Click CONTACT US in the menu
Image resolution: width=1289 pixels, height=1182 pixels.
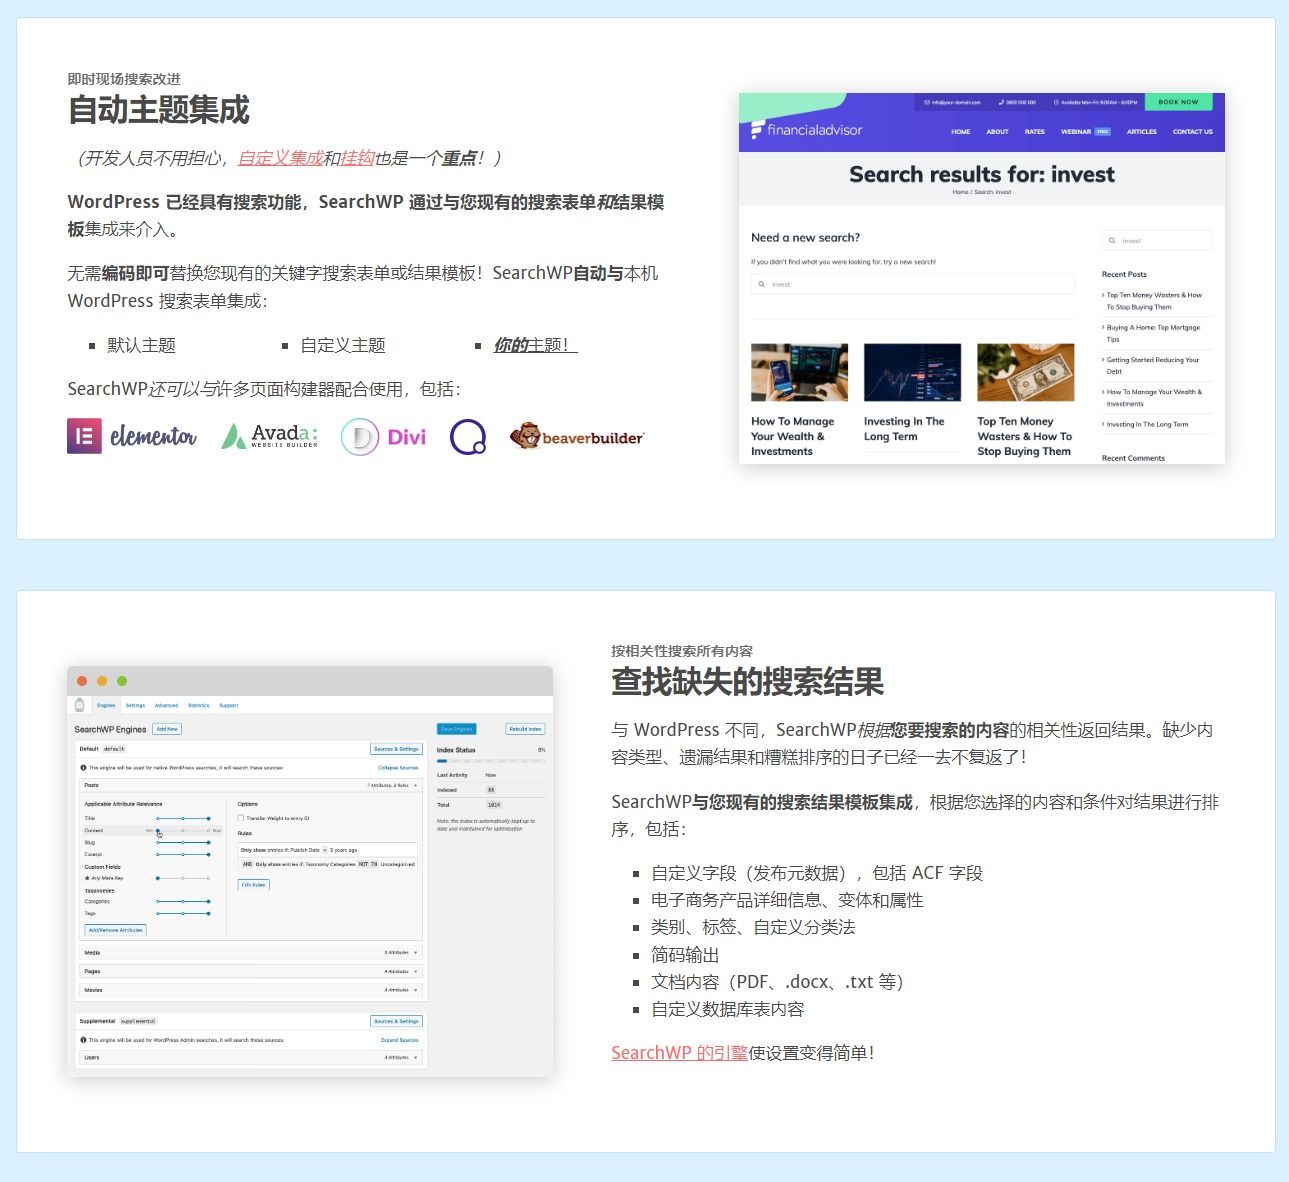(1192, 131)
